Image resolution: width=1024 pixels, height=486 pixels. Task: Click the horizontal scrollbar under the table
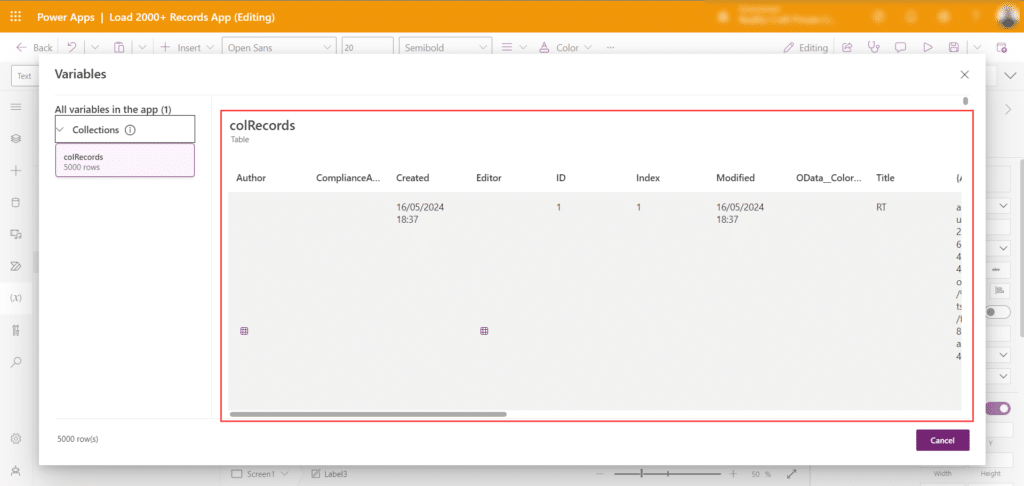368,413
